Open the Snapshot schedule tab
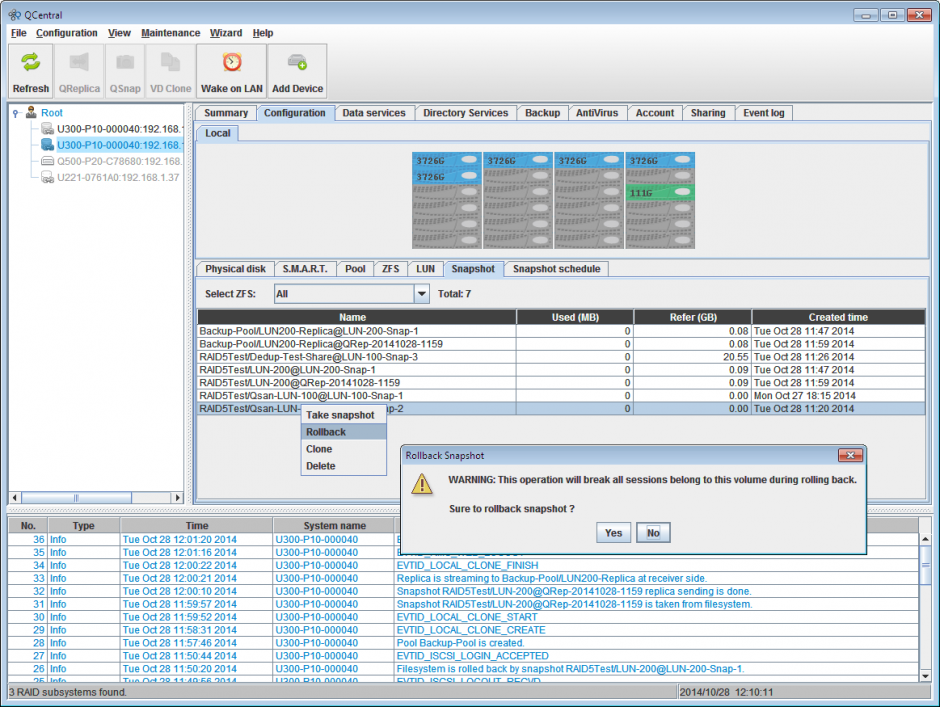This screenshot has height=707, width=940. coord(556,269)
